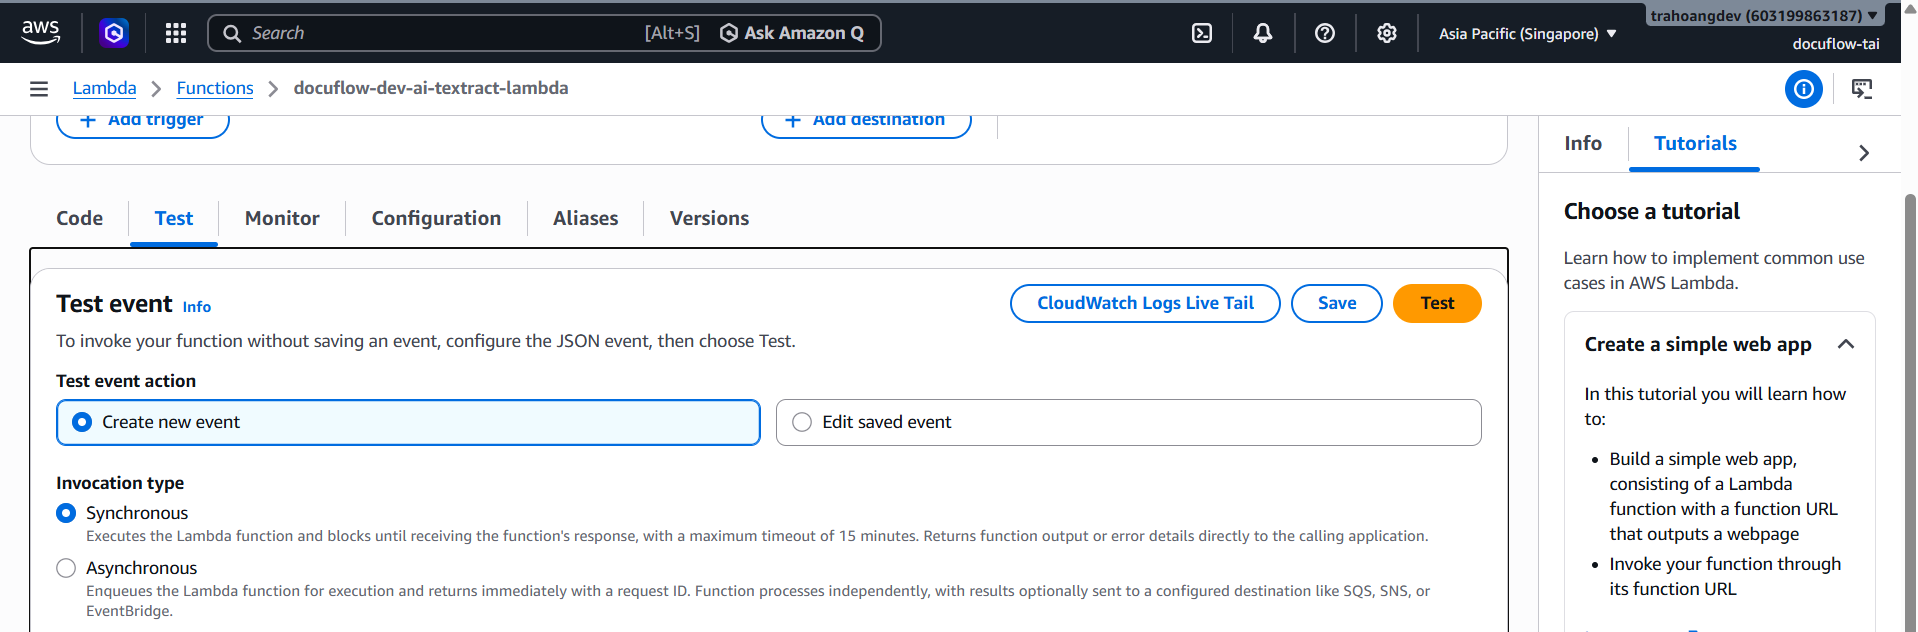Open the services grid menu
This screenshot has width=1918, height=632.
tap(176, 33)
